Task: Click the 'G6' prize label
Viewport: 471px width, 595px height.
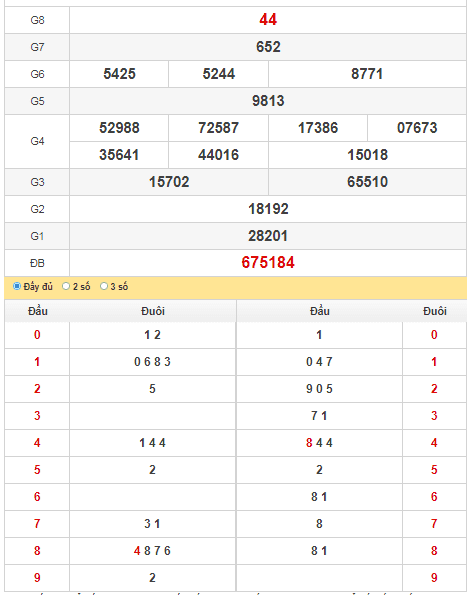Action: tap(37, 74)
